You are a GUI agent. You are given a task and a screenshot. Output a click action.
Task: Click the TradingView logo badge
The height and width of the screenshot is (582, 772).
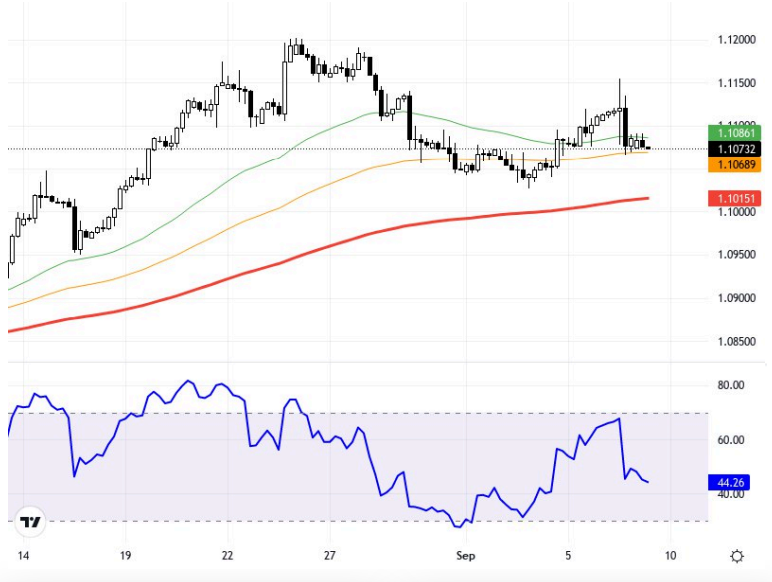coord(30,521)
